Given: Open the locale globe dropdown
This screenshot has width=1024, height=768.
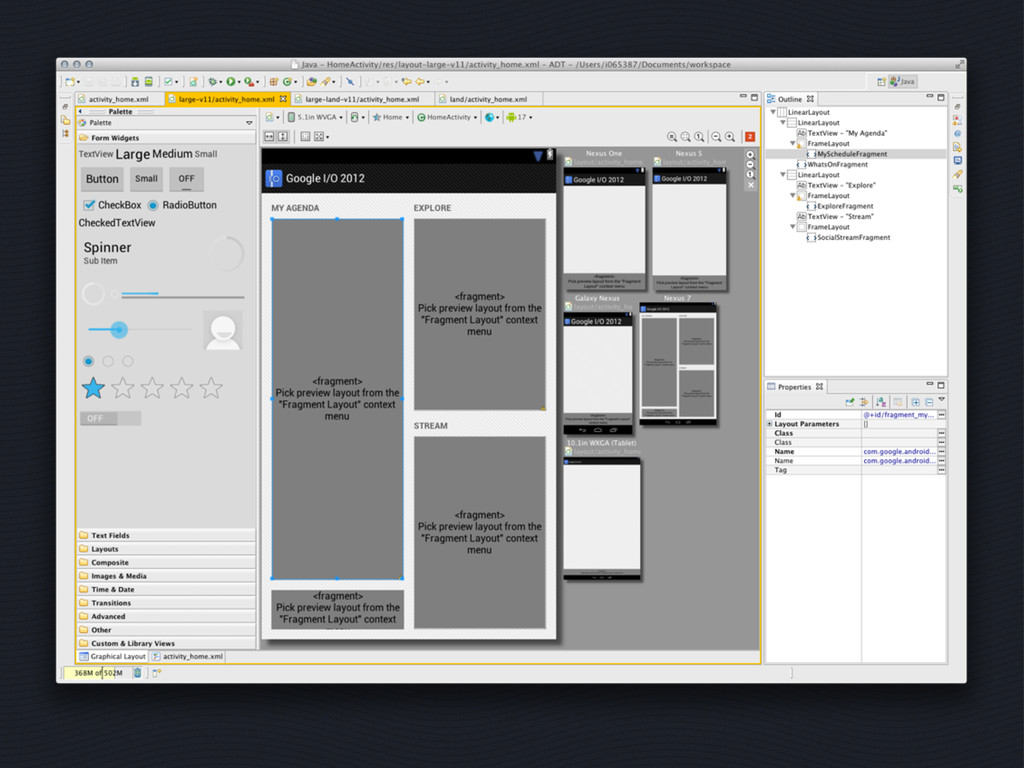Looking at the screenshot, I should [492, 118].
